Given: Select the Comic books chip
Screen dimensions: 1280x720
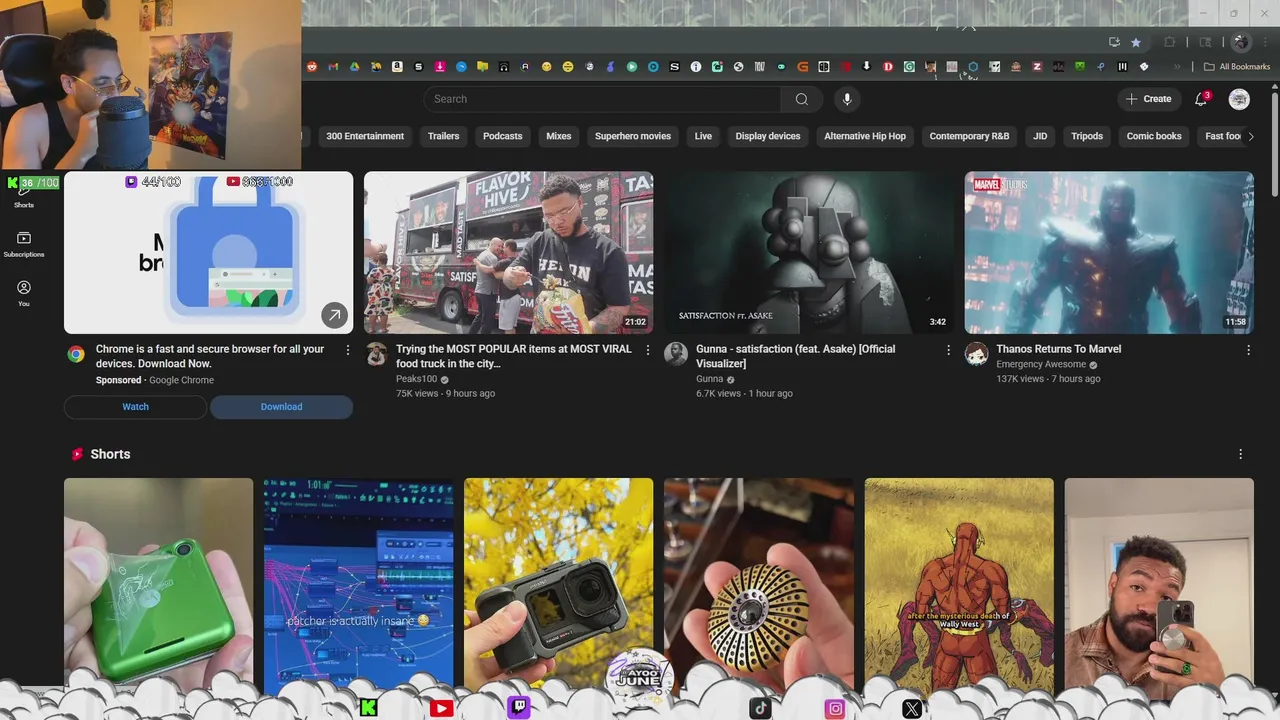Looking at the screenshot, I should tap(1154, 136).
